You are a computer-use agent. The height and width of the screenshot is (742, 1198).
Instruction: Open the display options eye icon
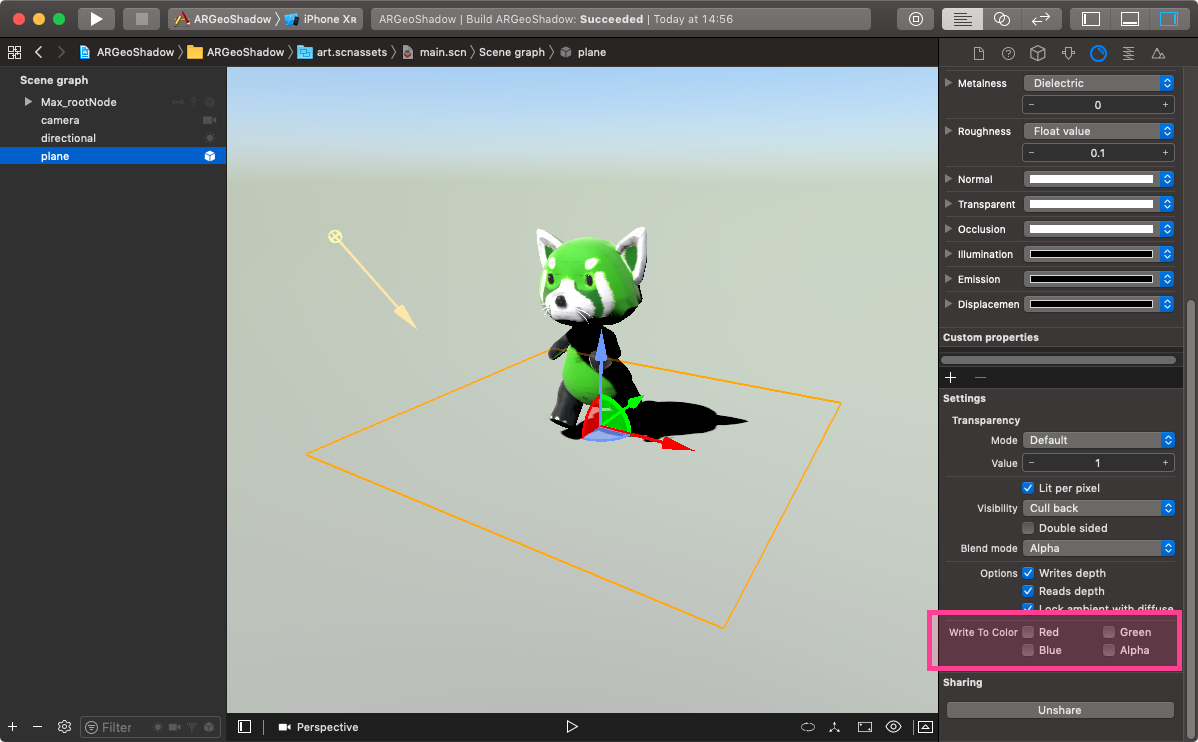(893, 727)
